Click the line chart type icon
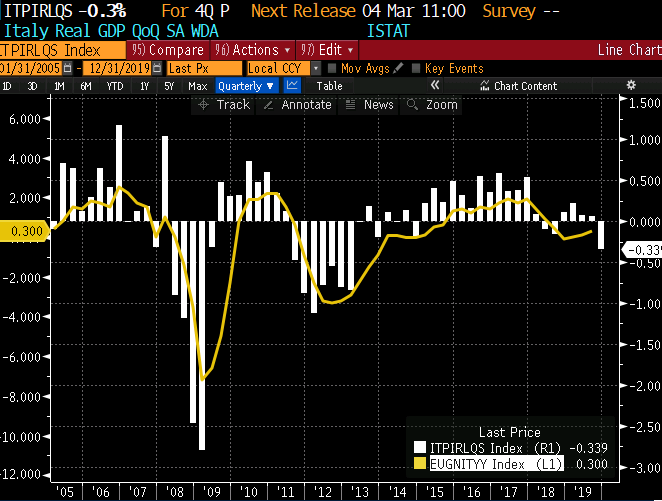Image resolution: width=662 pixels, height=501 pixels. (292, 86)
